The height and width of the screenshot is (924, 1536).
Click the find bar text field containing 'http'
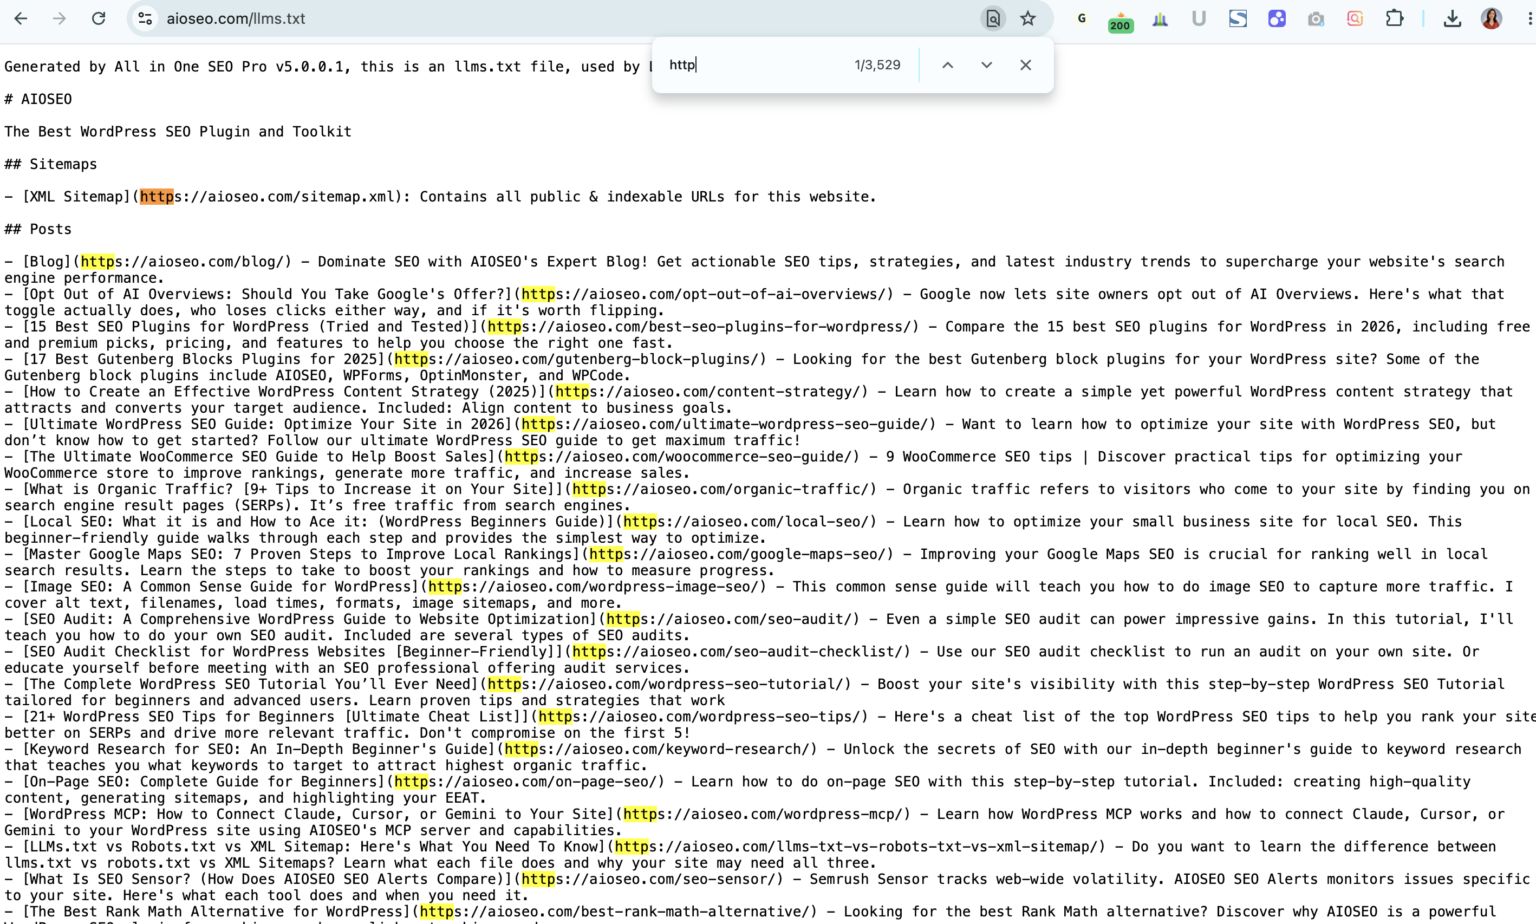[755, 65]
